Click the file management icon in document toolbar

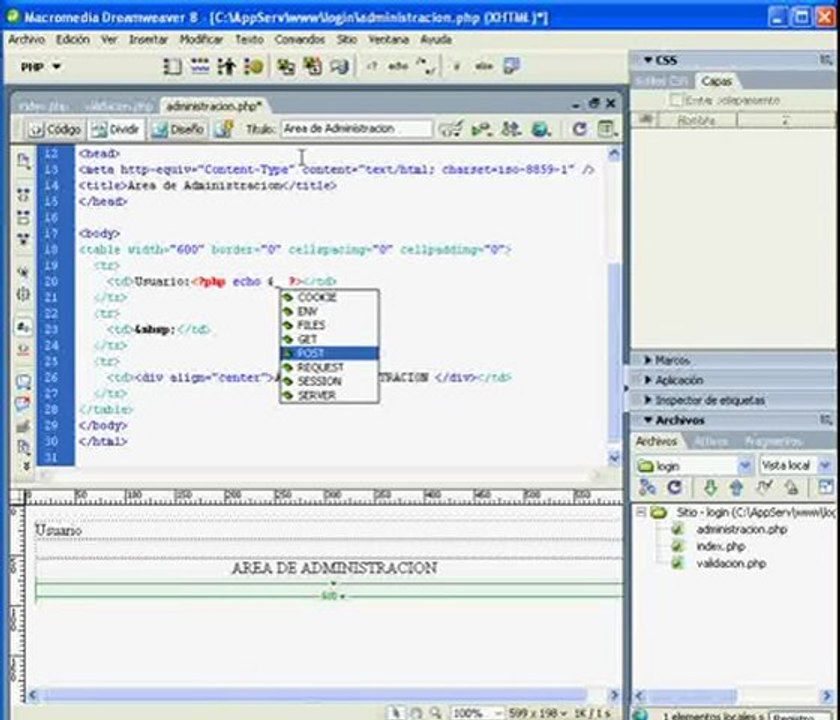511,129
